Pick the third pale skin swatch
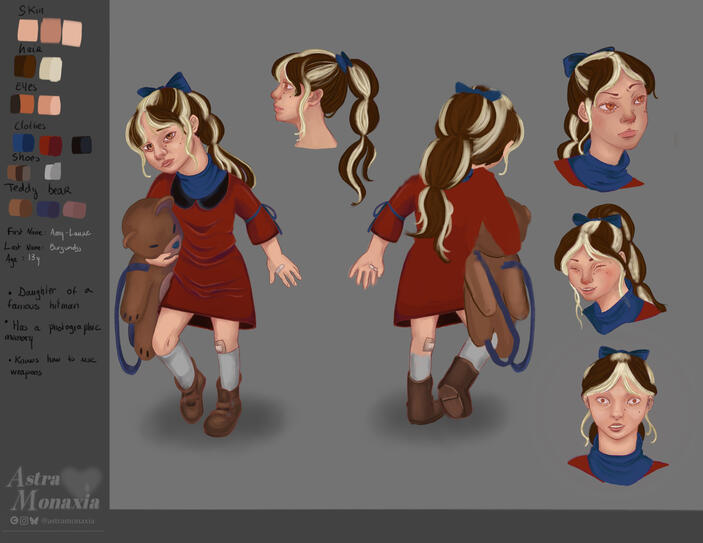The width and height of the screenshot is (703, 543). pyautogui.click(x=72, y=33)
